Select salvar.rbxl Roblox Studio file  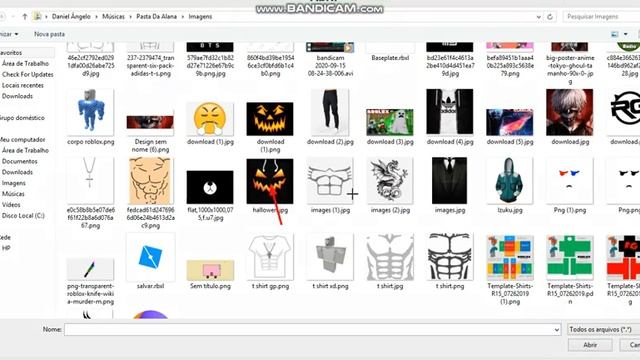[150, 261]
